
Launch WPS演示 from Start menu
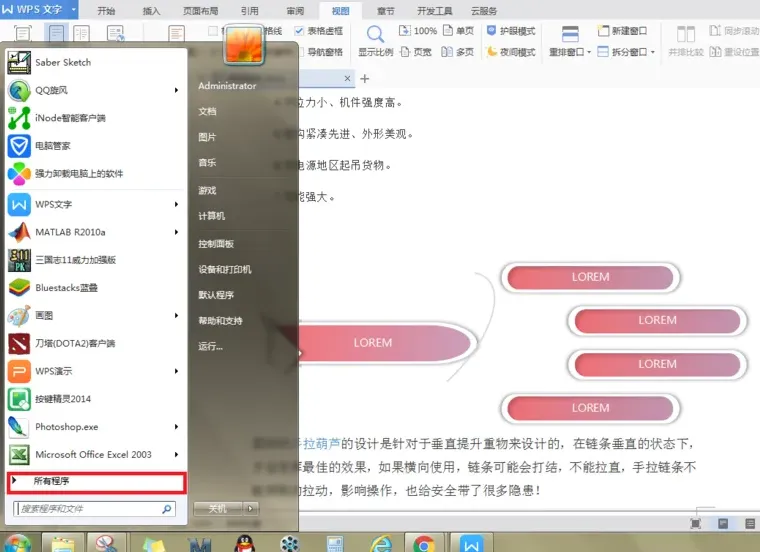(x=96, y=371)
